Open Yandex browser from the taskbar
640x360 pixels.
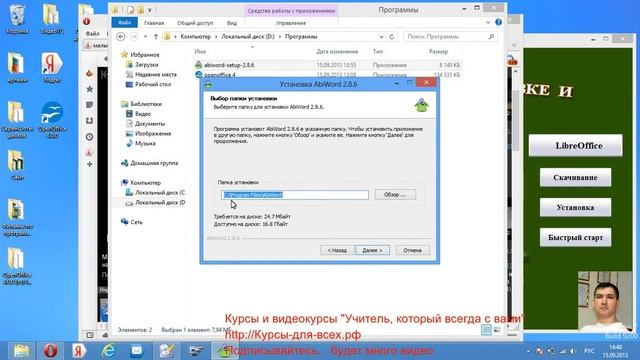pyautogui.click(x=79, y=351)
